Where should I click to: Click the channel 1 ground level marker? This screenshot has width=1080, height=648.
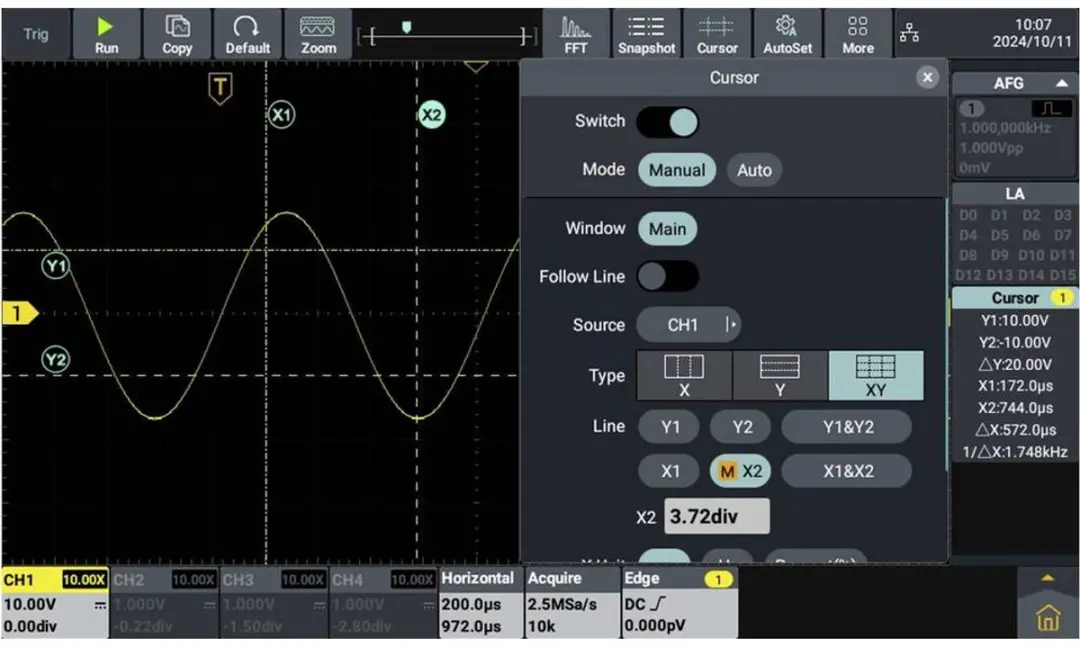[20, 313]
